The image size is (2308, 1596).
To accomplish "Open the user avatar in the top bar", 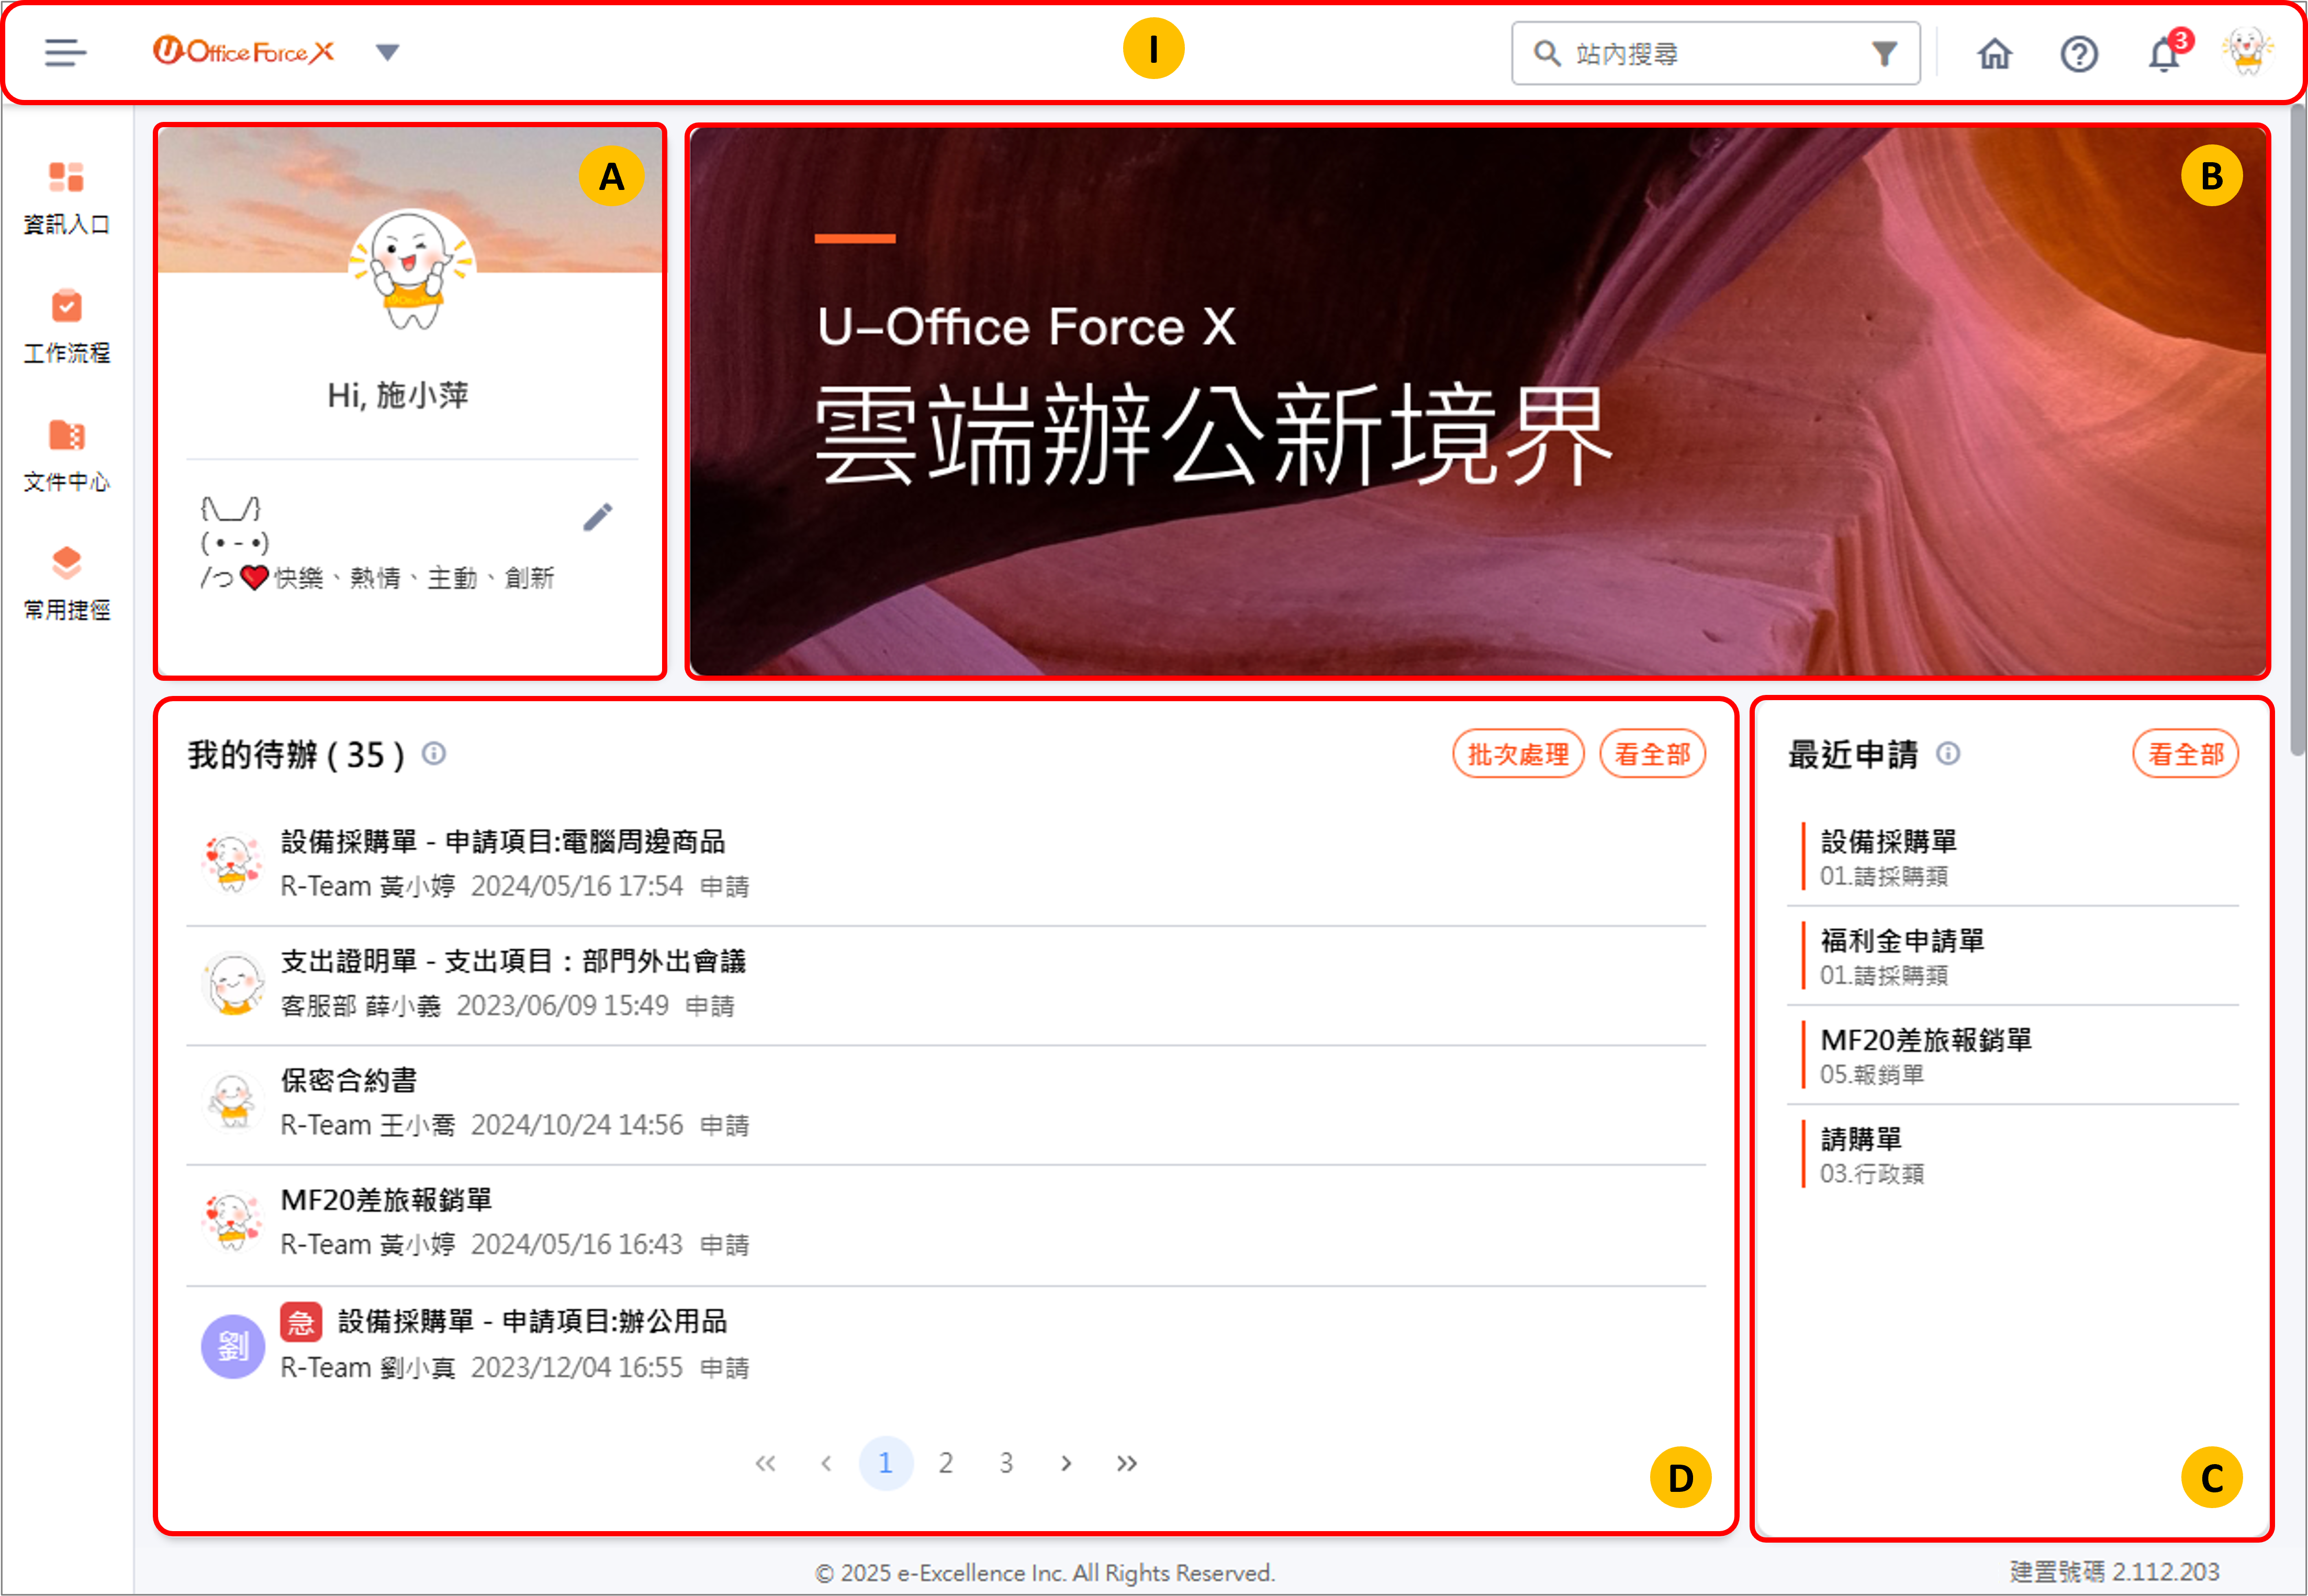I will point(2247,52).
